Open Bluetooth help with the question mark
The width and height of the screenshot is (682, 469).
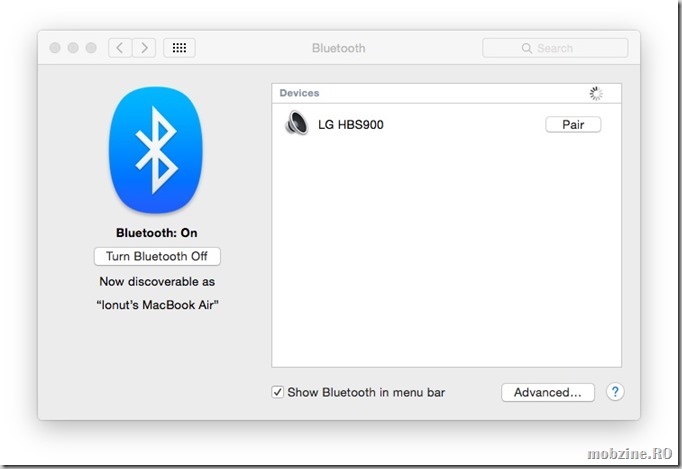(x=615, y=392)
